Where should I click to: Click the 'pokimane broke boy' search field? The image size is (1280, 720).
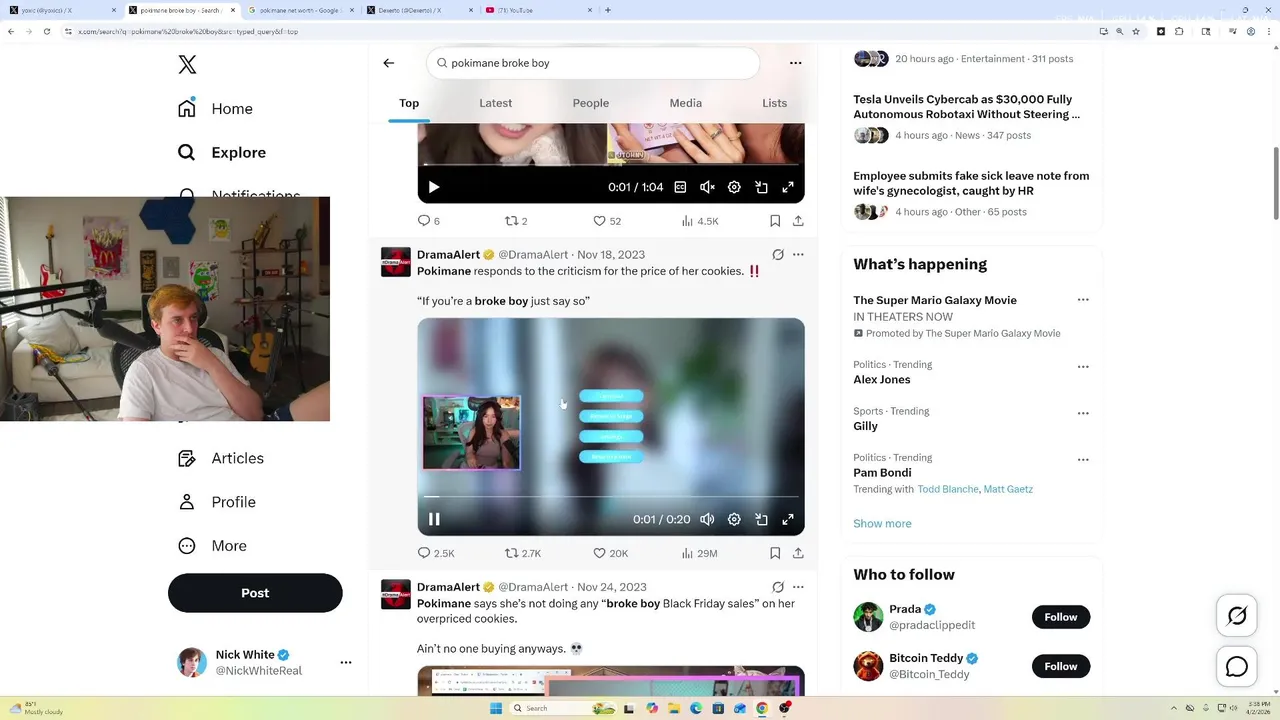[593, 63]
